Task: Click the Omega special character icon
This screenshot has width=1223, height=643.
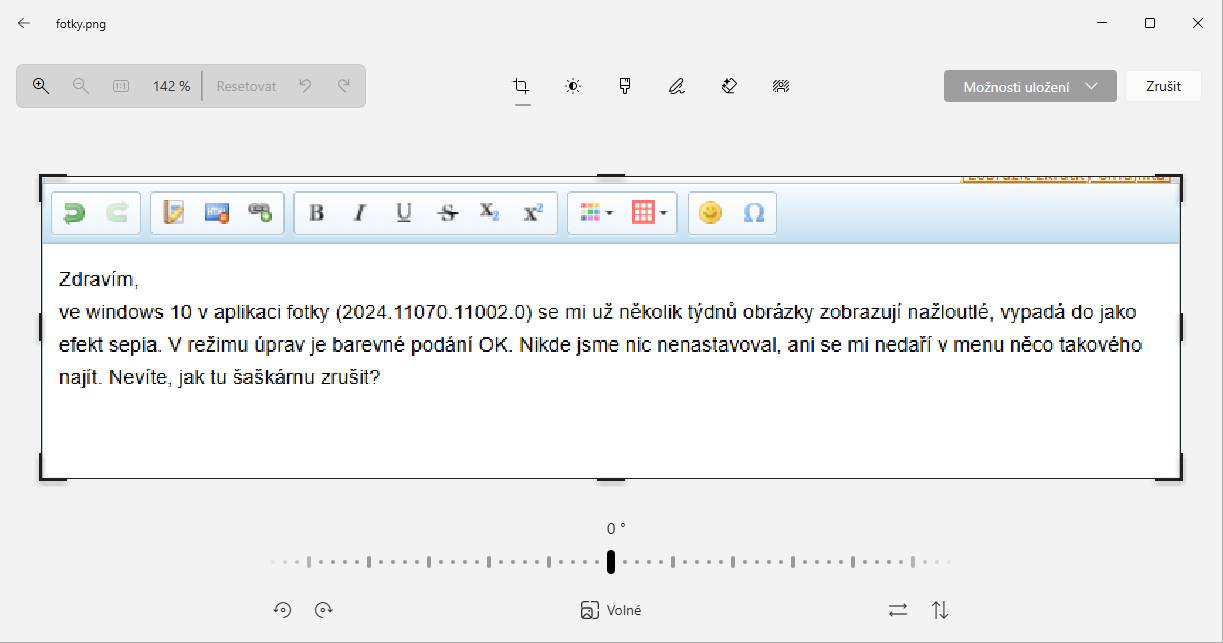Action: (x=754, y=212)
